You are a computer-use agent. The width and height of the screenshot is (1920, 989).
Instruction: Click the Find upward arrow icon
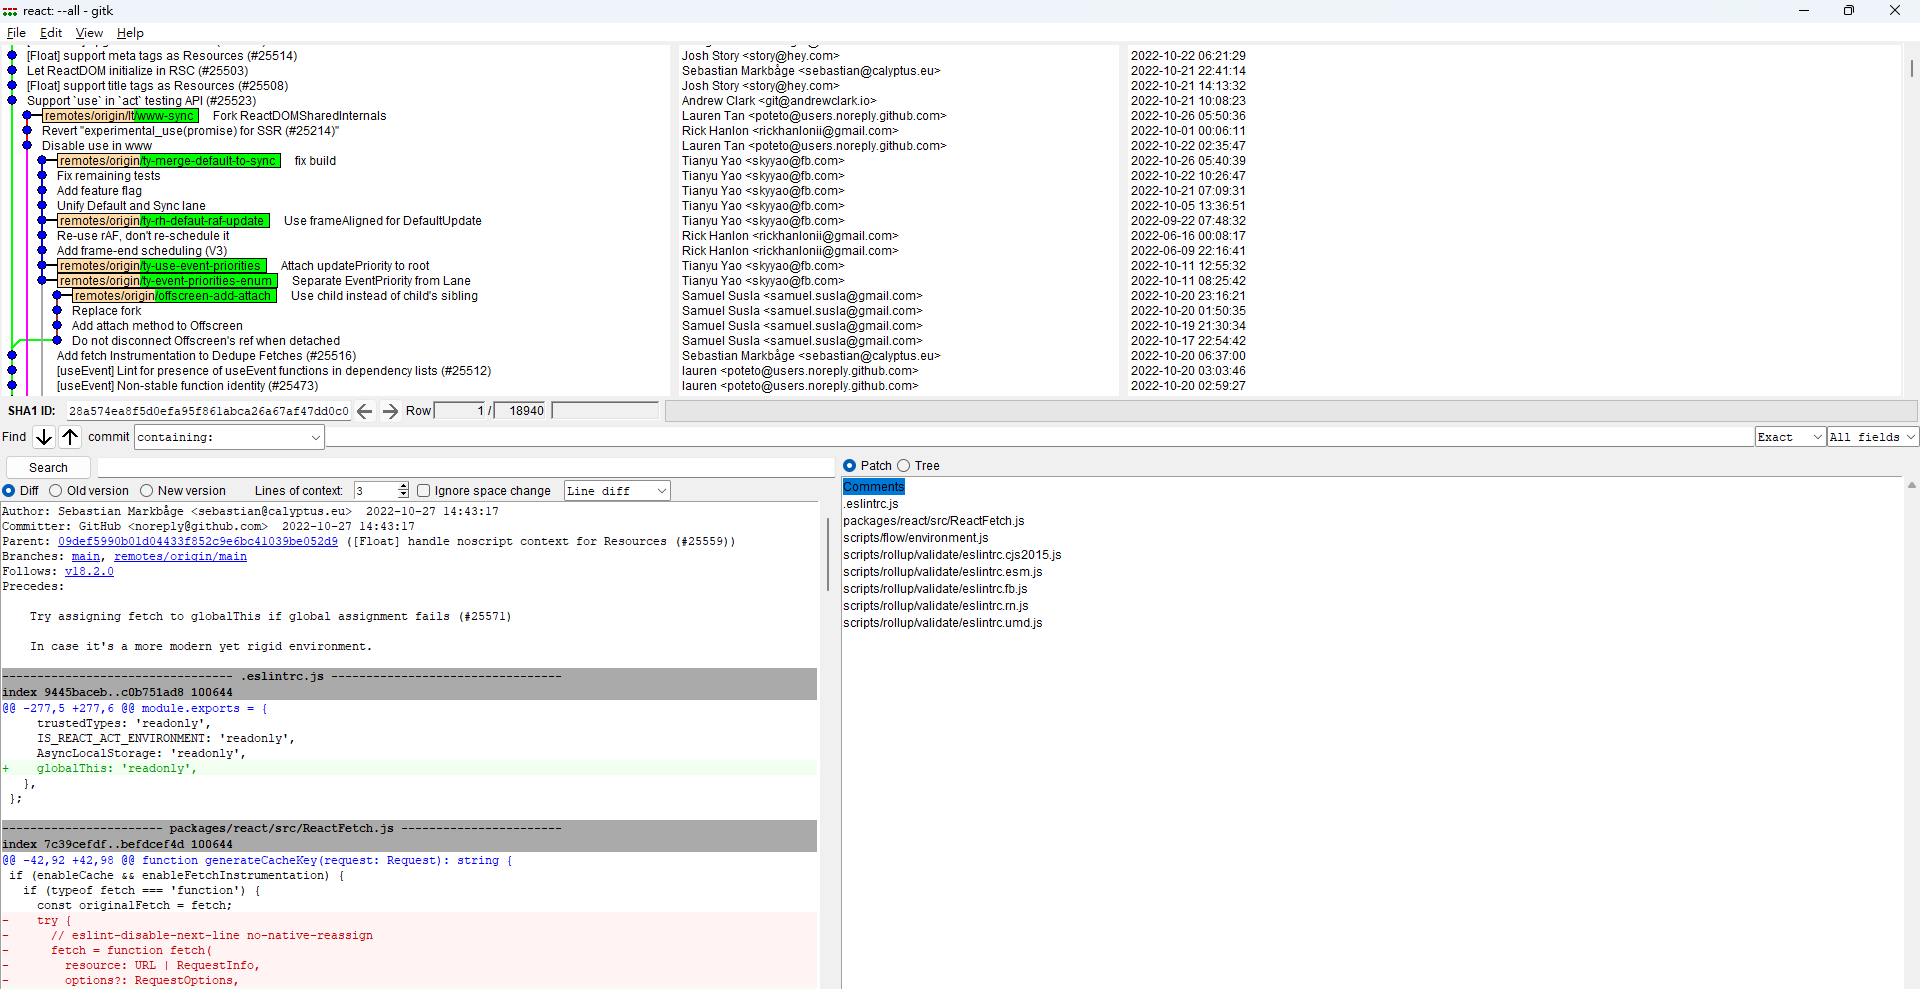click(x=70, y=436)
